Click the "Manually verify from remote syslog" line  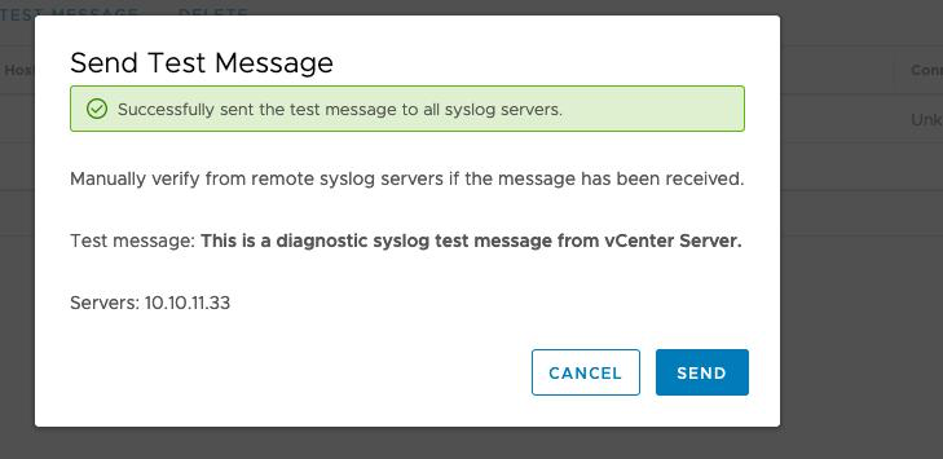407,180
